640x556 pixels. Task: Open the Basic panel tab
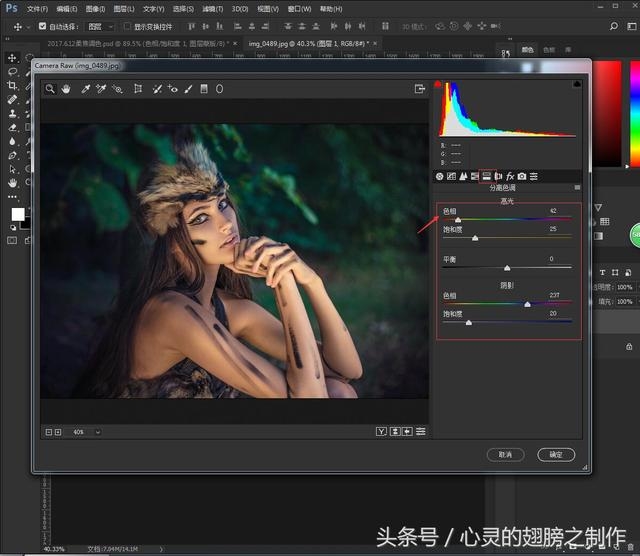pyautogui.click(x=440, y=176)
